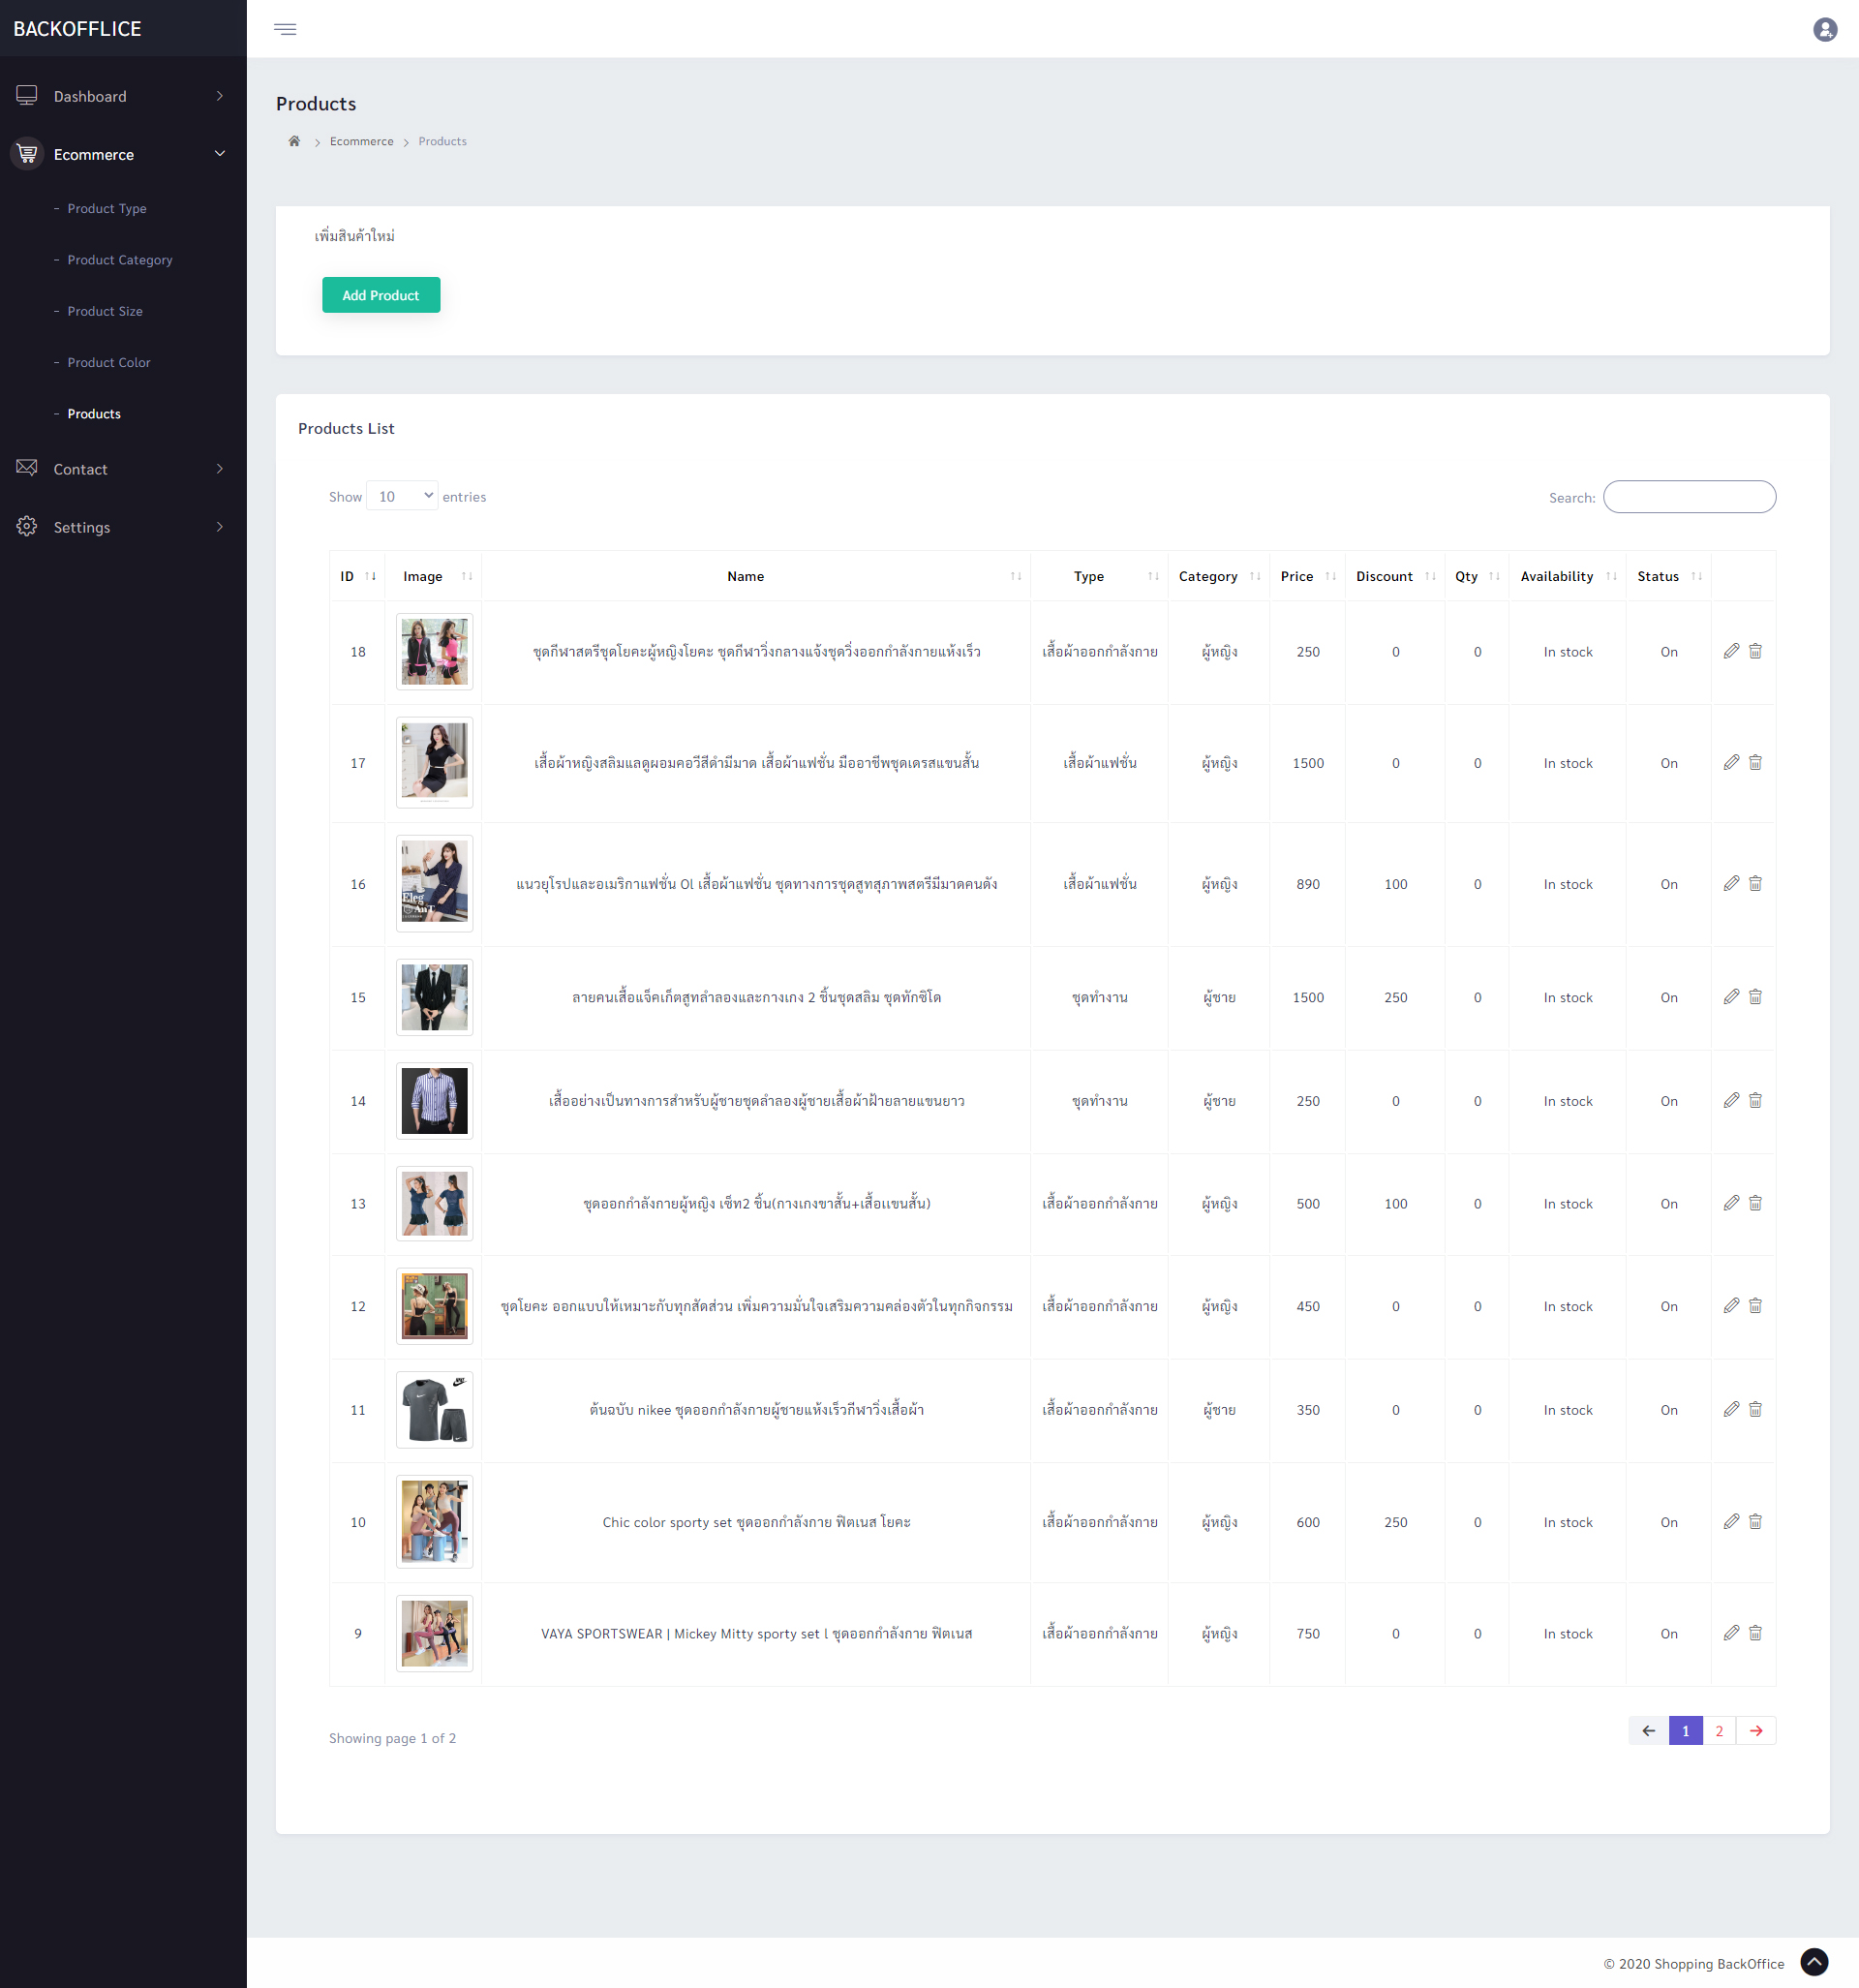Open Product Category in sidebar
Image resolution: width=1859 pixels, height=1988 pixels.
(120, 260)
